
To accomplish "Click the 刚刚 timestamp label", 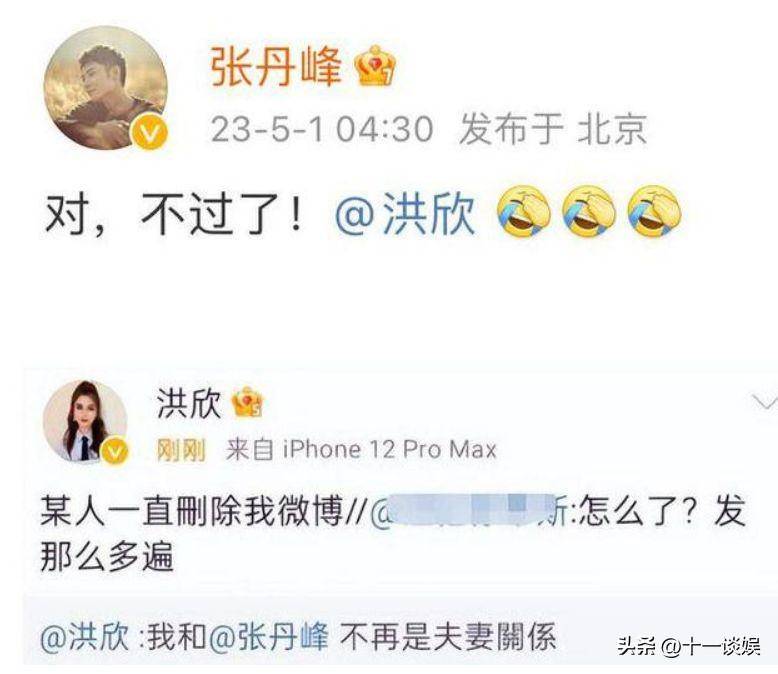I will [181, 450].
